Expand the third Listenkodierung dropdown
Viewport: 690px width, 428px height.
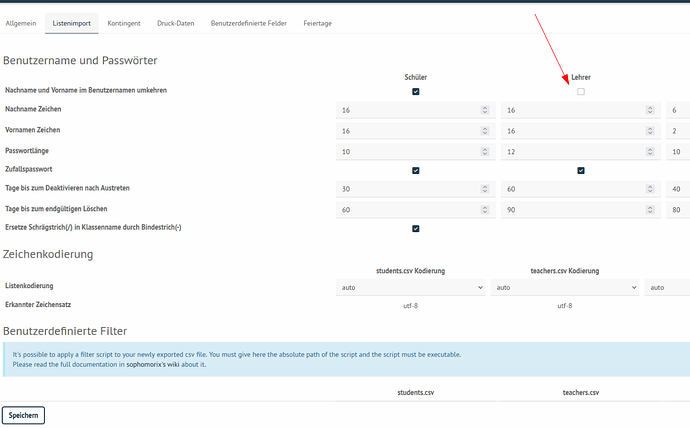click(x=668, y=287)
